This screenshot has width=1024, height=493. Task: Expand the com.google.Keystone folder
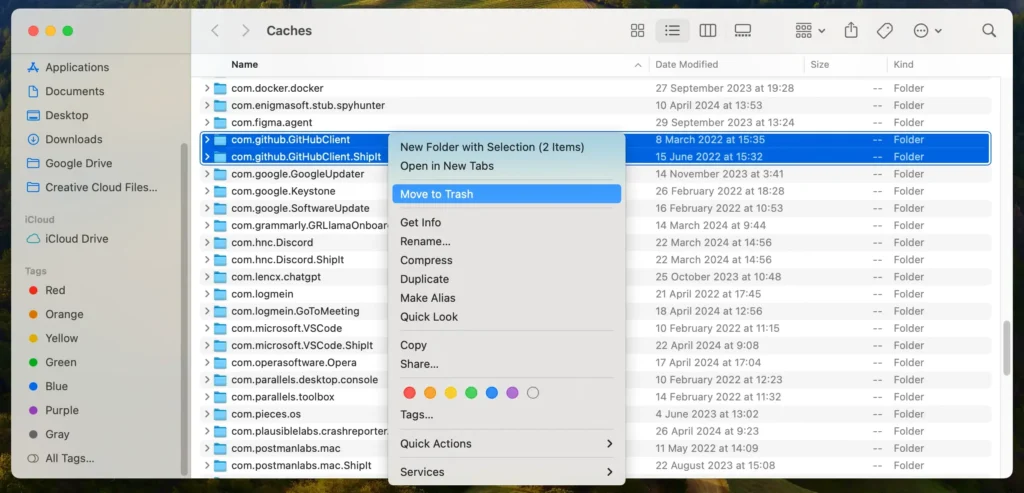click(206, 191)
